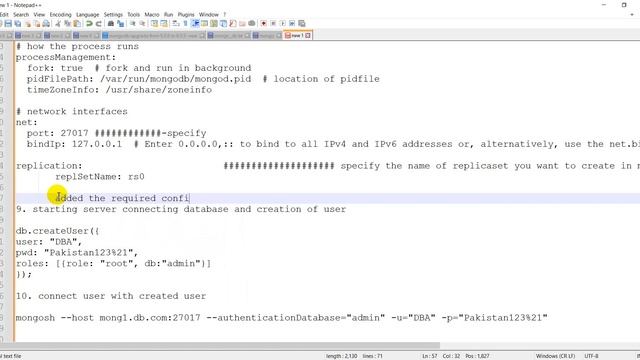Click the Ln 57 status bar entry

(429, 356)
